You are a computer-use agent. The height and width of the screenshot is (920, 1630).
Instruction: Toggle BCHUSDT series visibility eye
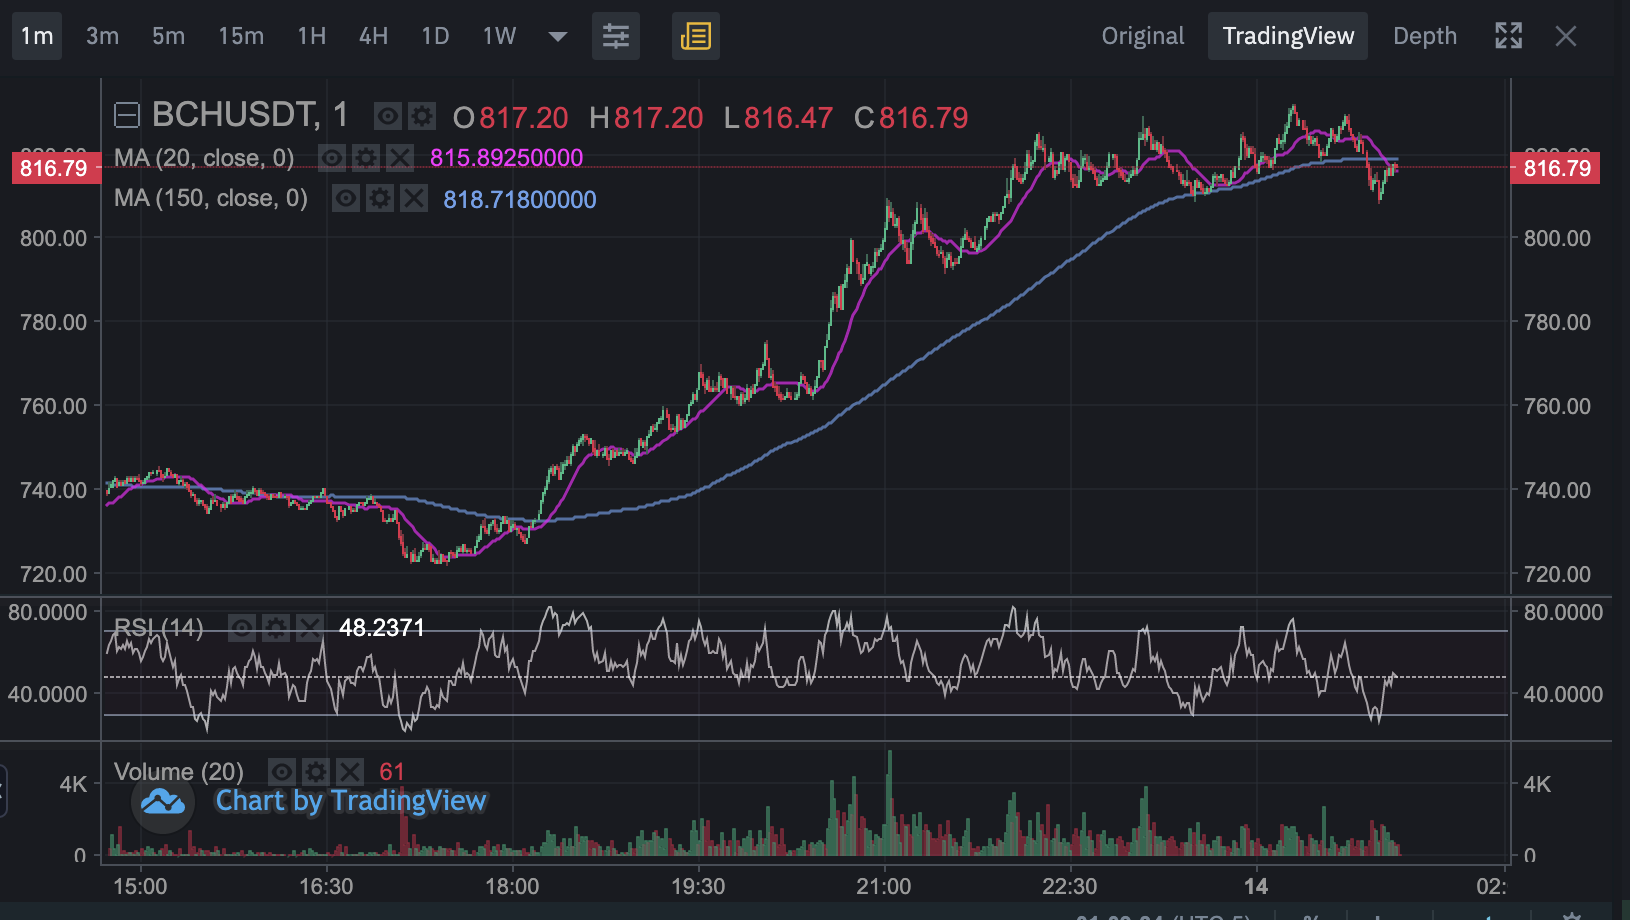(388, 117)
